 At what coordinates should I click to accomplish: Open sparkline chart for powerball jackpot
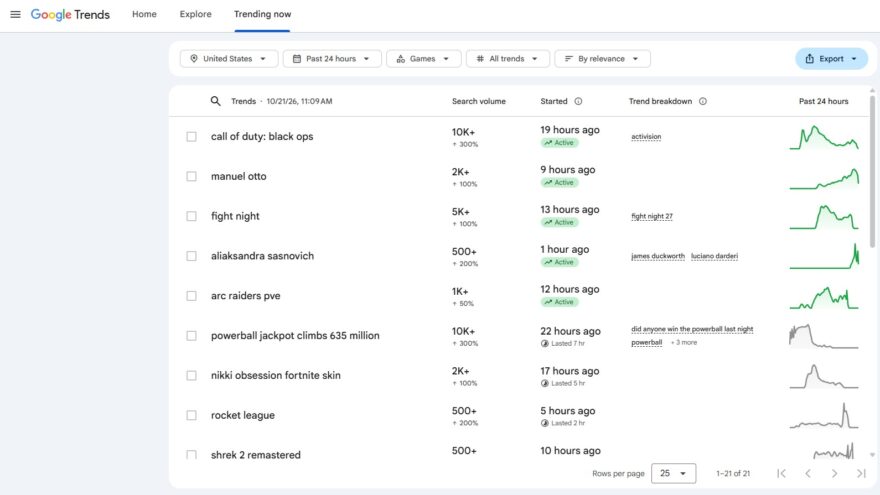pyautogui.click(x=824, y=336)
